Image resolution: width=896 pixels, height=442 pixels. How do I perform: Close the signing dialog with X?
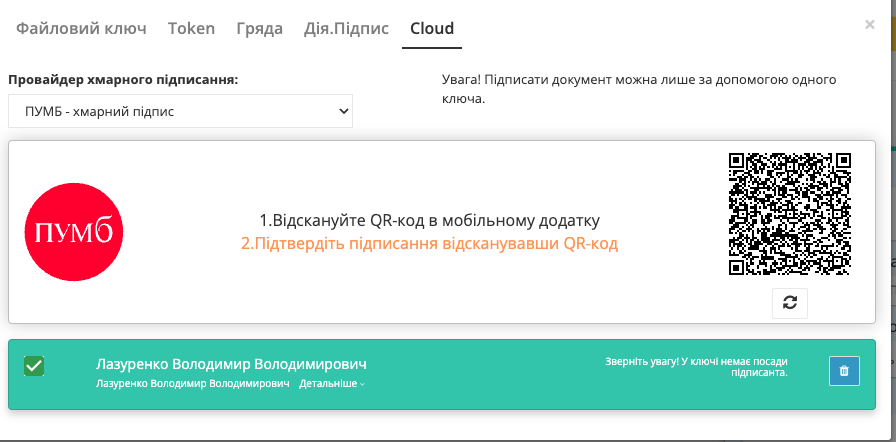click(870, 25)
